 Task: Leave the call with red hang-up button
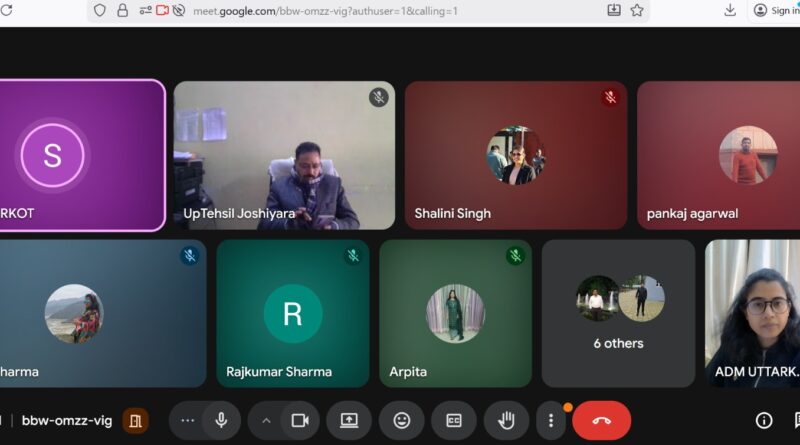[601, 421]
